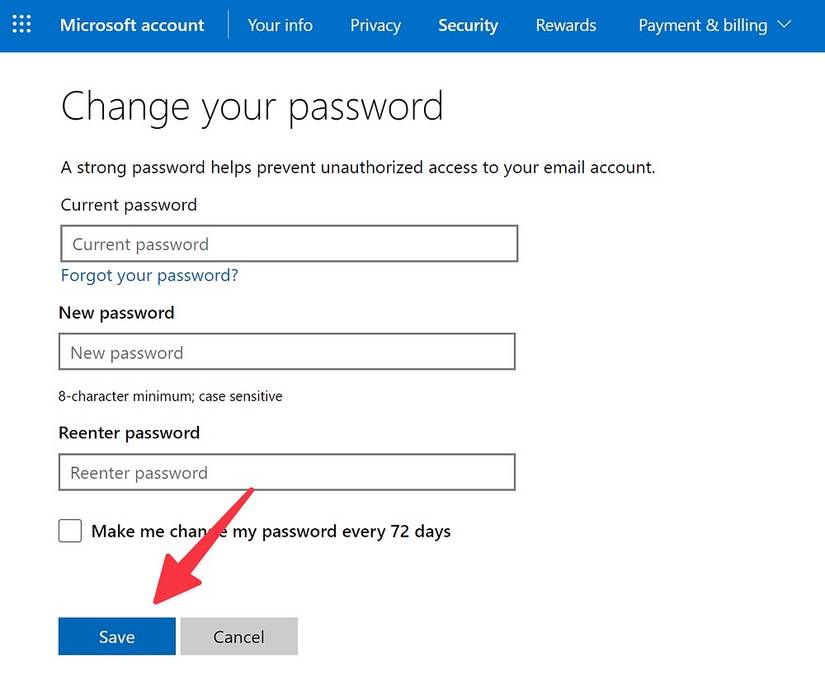
Task: Click the New password field label
Action: 116,312
